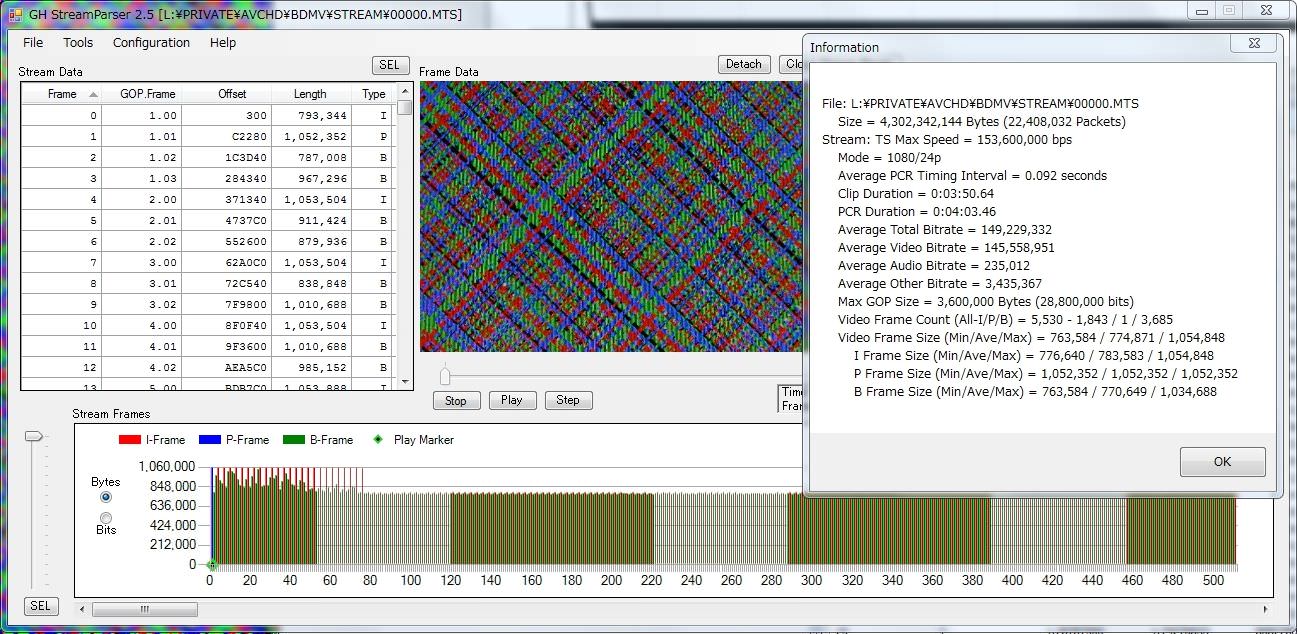Select the Bits radio button
Image resolution: width=1297 pixels, height=634 pixels.
106,517
